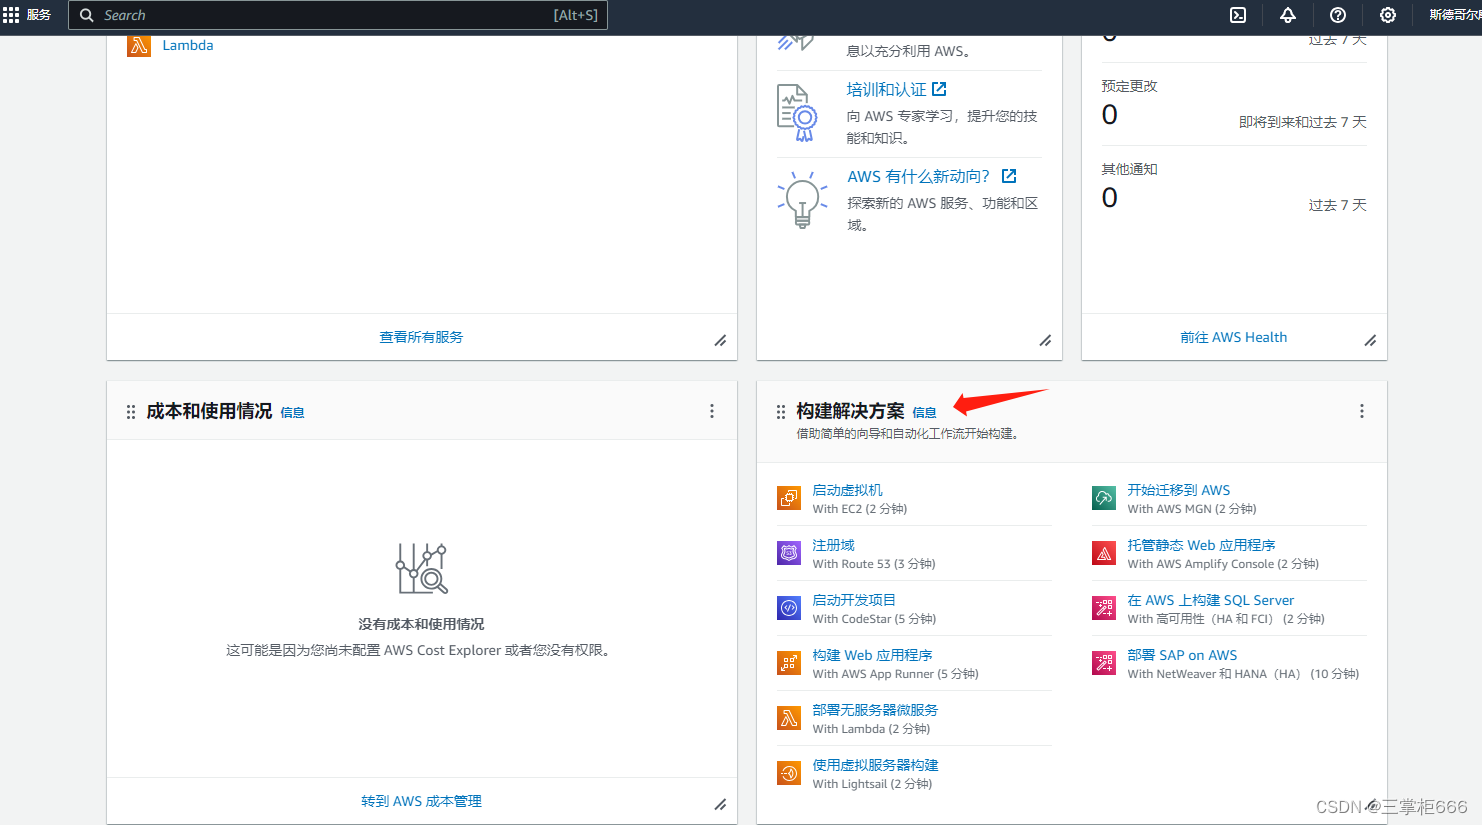Expand the Stockholm region selector
1482x825 pixels.
click(x=1455, y=15)
